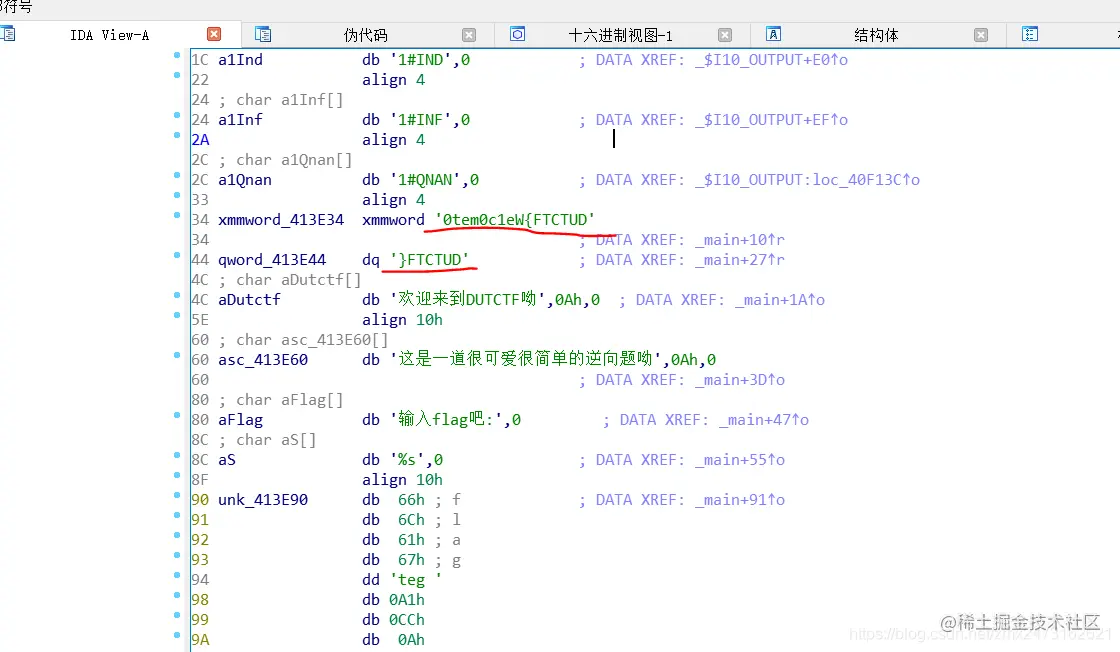Click address 34 beside xmmword_413E34
Image resolution: width=1120 pixels, height=652 pixels.
200,219
